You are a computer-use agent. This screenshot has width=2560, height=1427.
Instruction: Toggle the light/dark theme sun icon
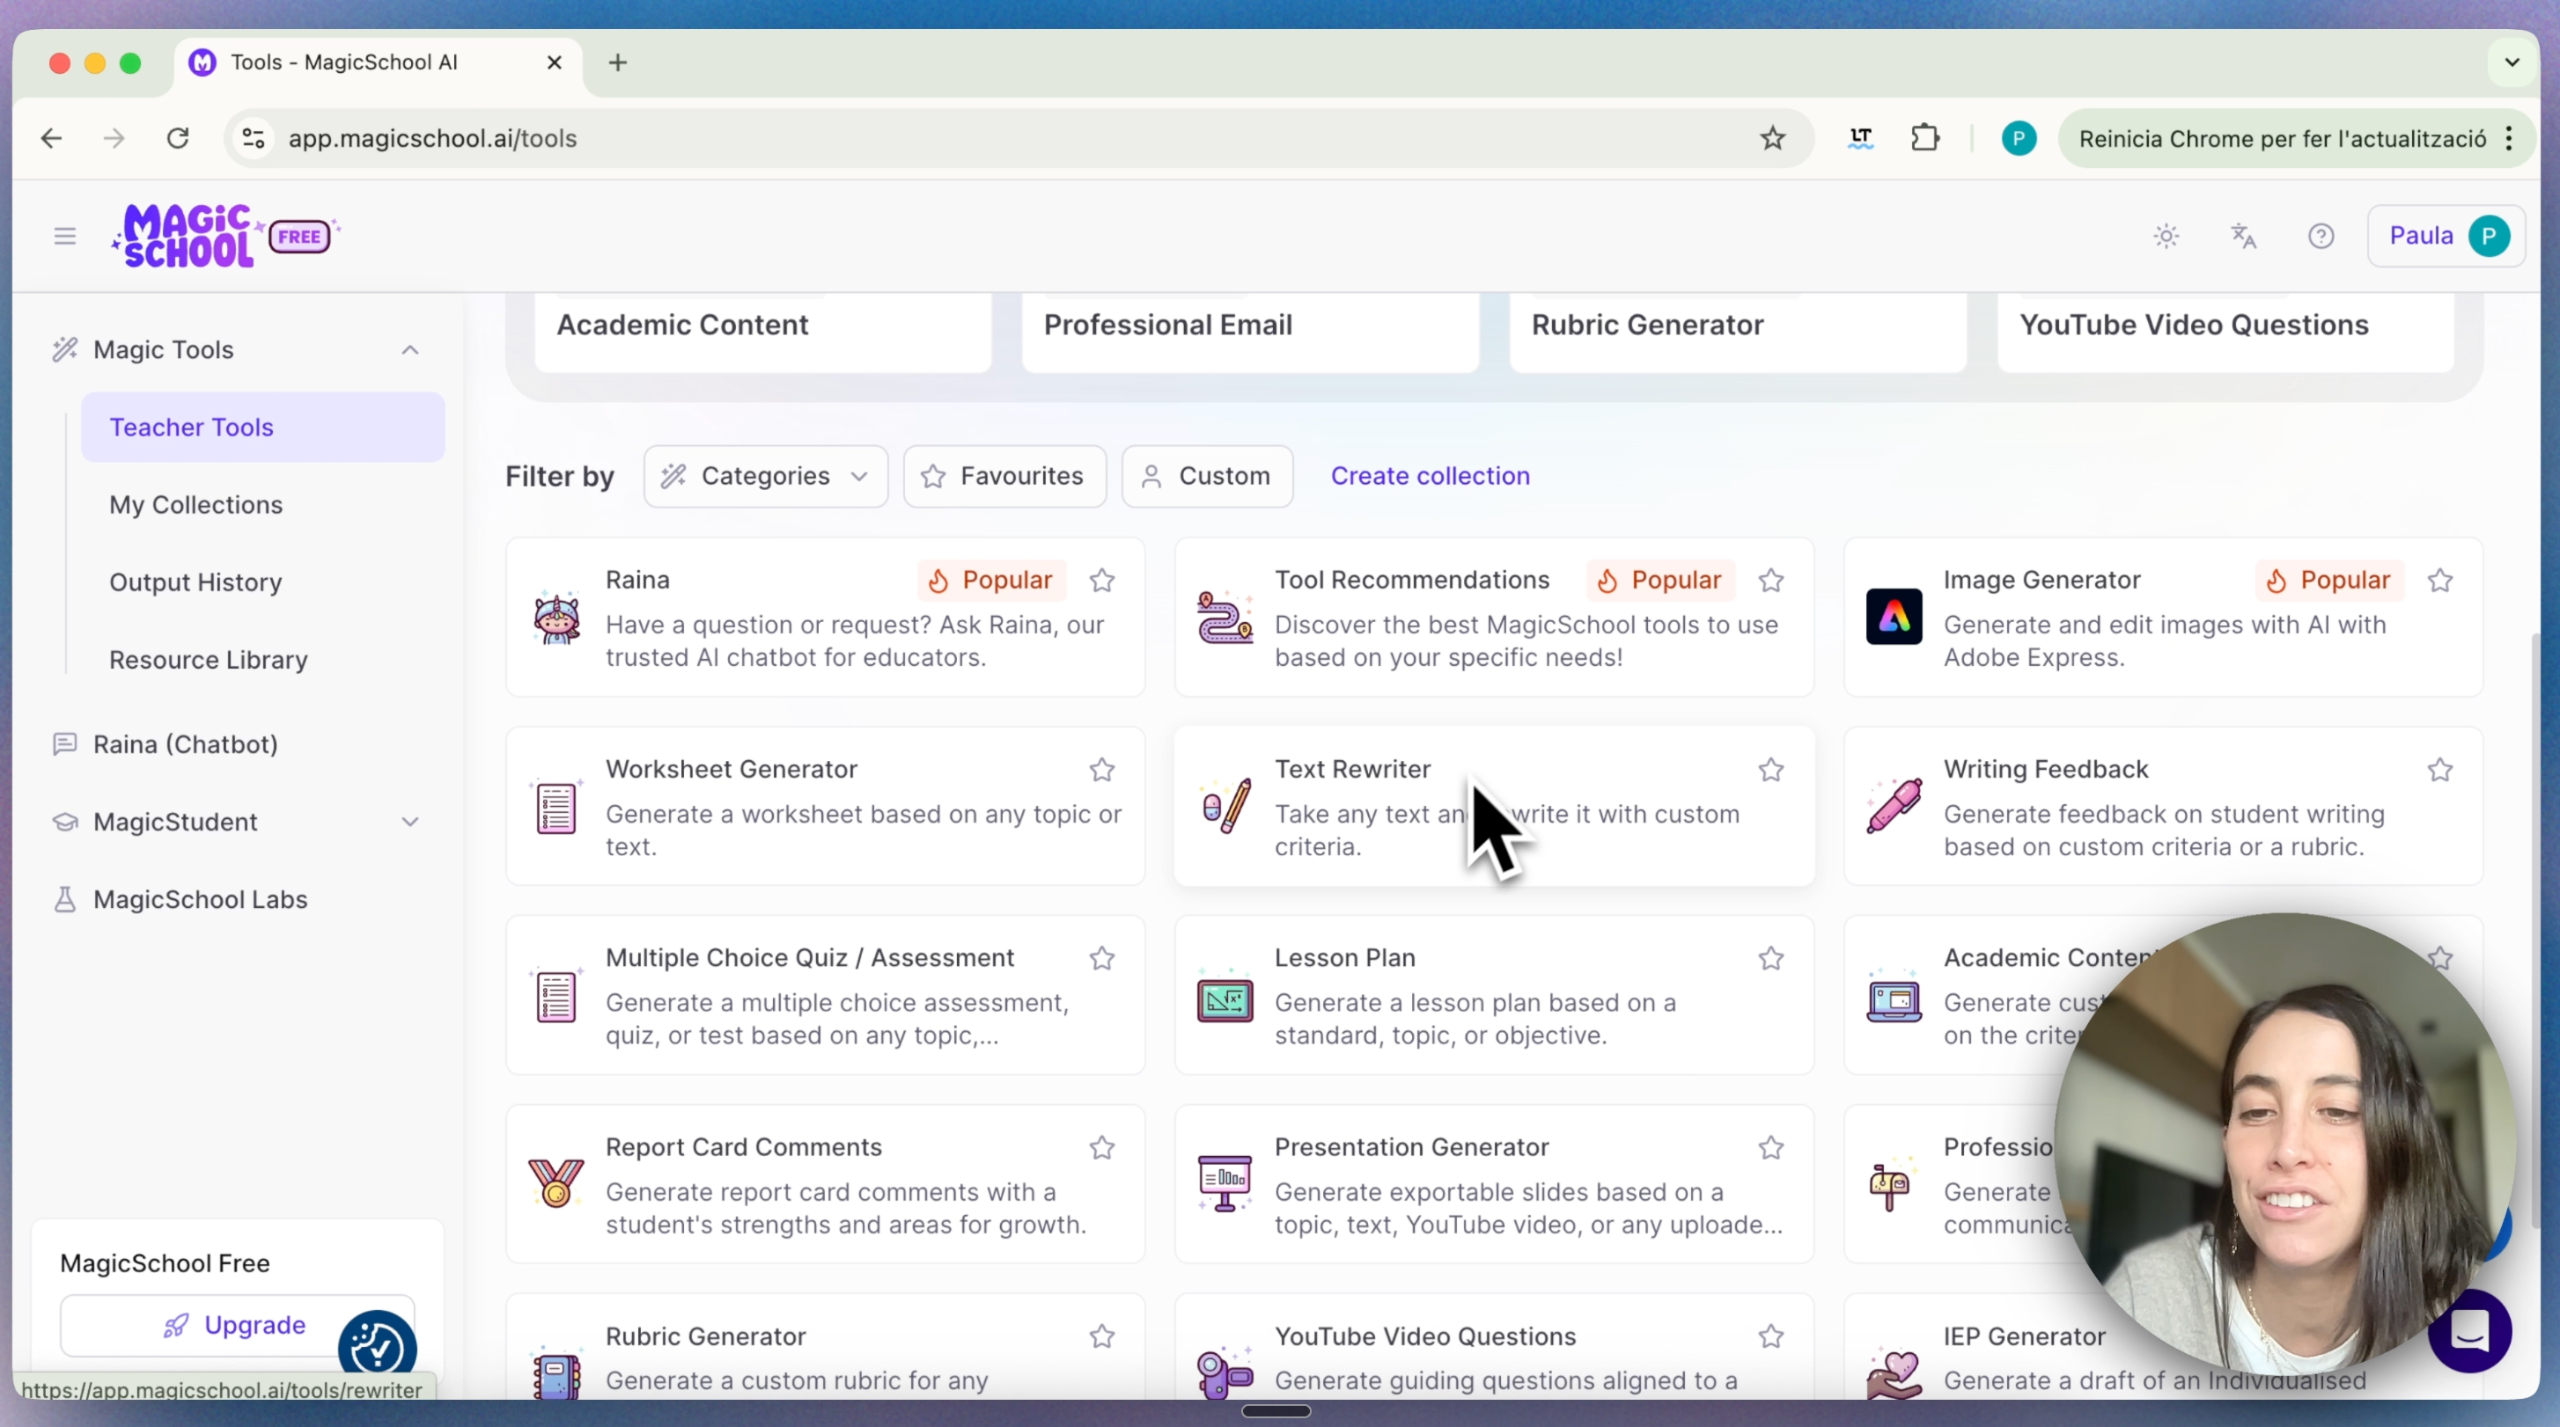2166,236
